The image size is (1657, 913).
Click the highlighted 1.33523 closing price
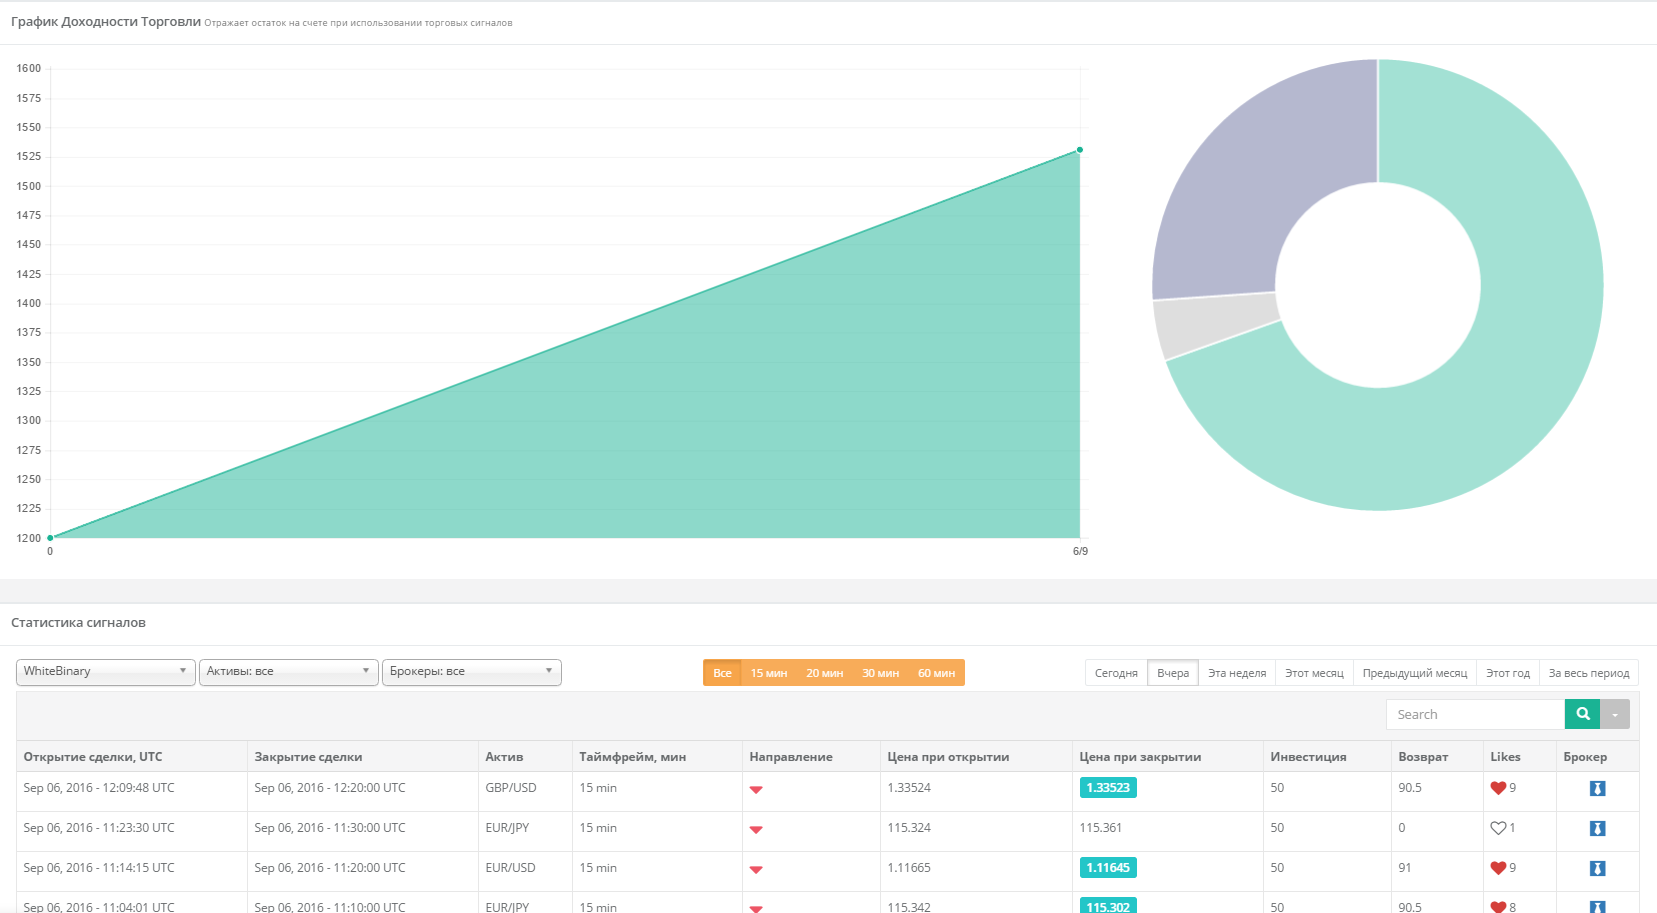[1108, 788]
